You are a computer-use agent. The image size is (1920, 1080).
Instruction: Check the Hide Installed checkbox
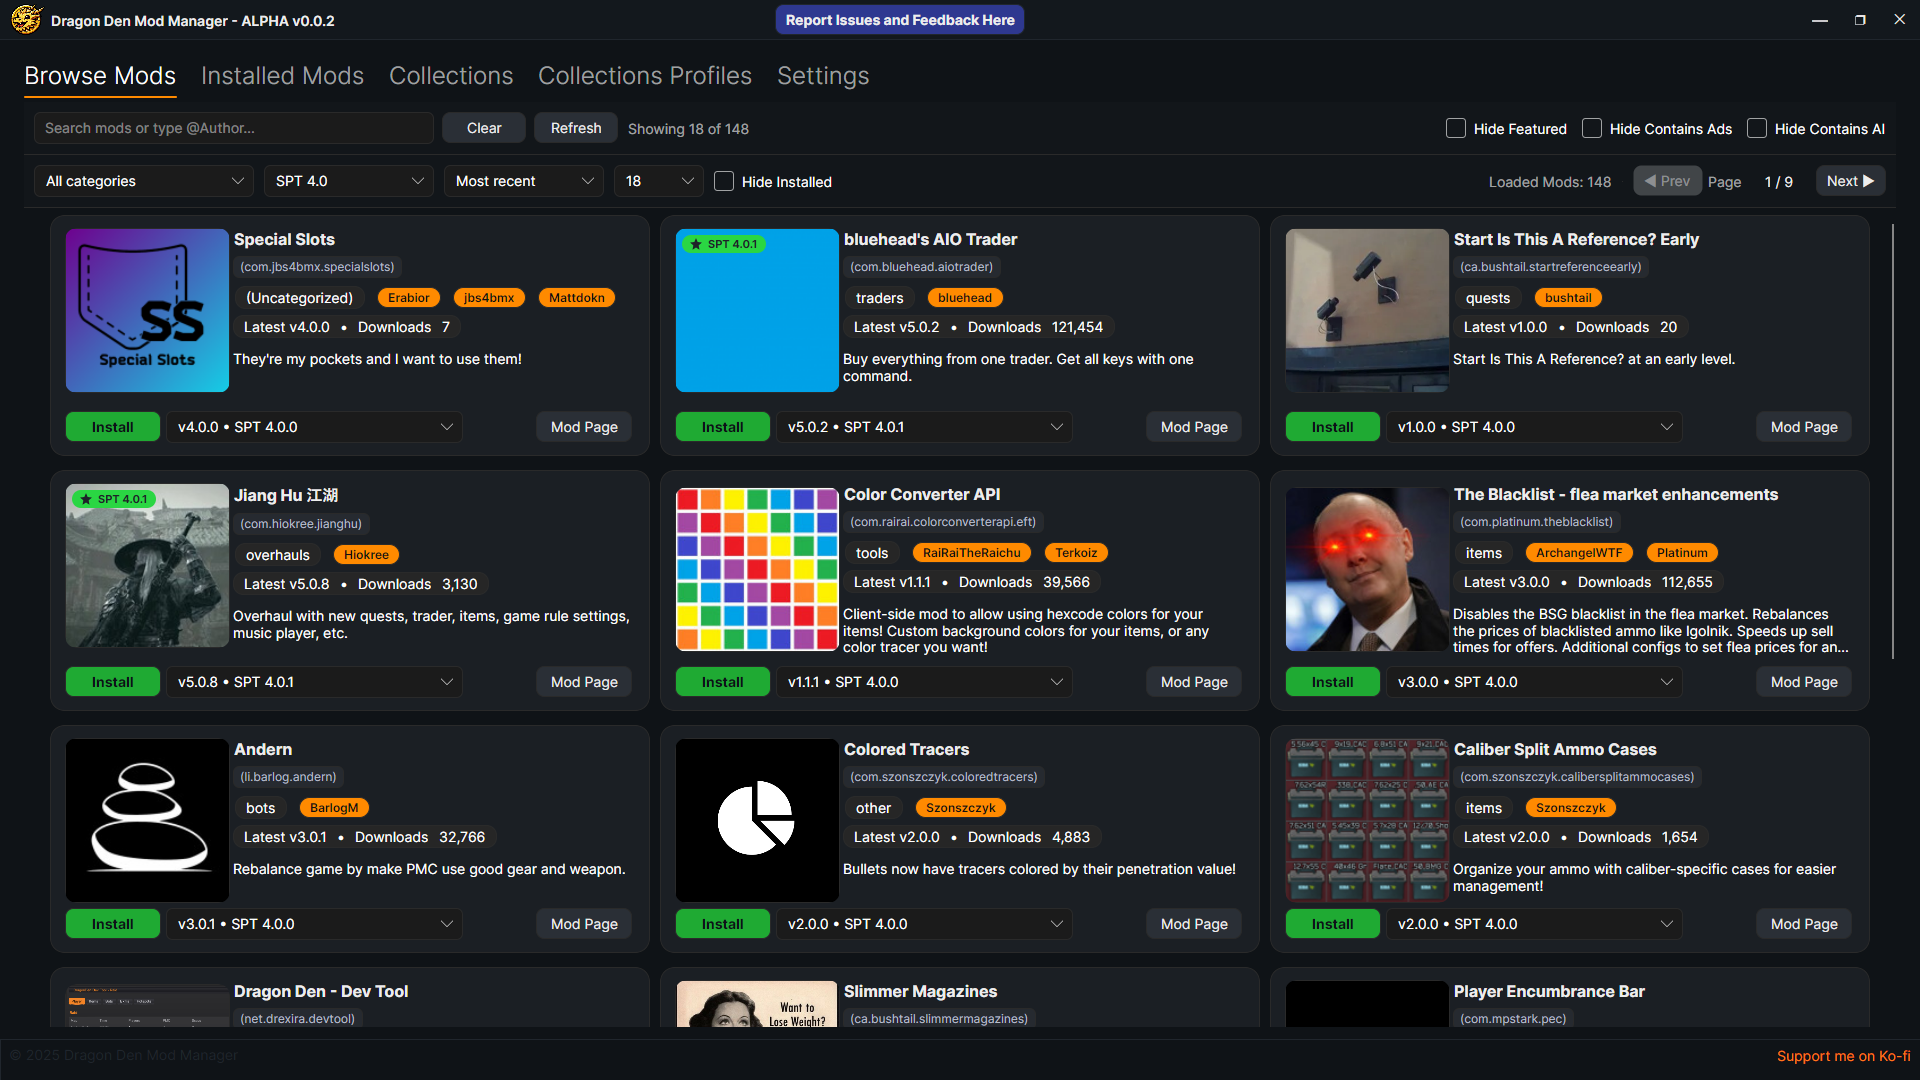pos(724,181)
